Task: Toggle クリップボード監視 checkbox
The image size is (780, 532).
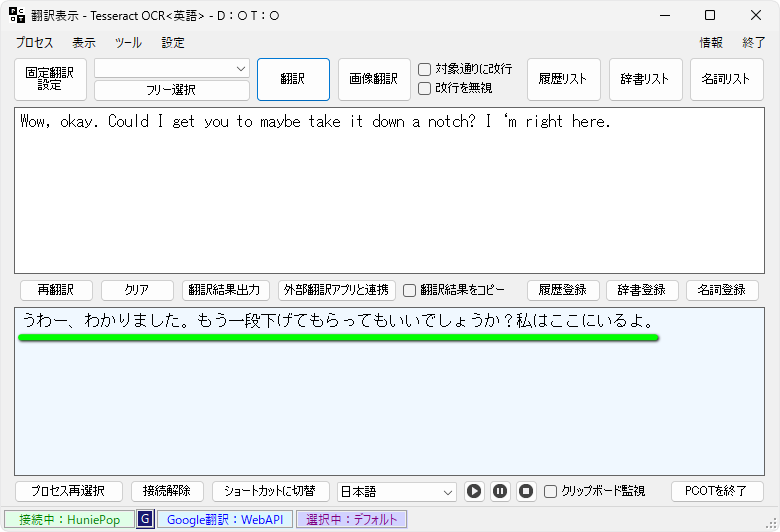Action: pos(550,492)
